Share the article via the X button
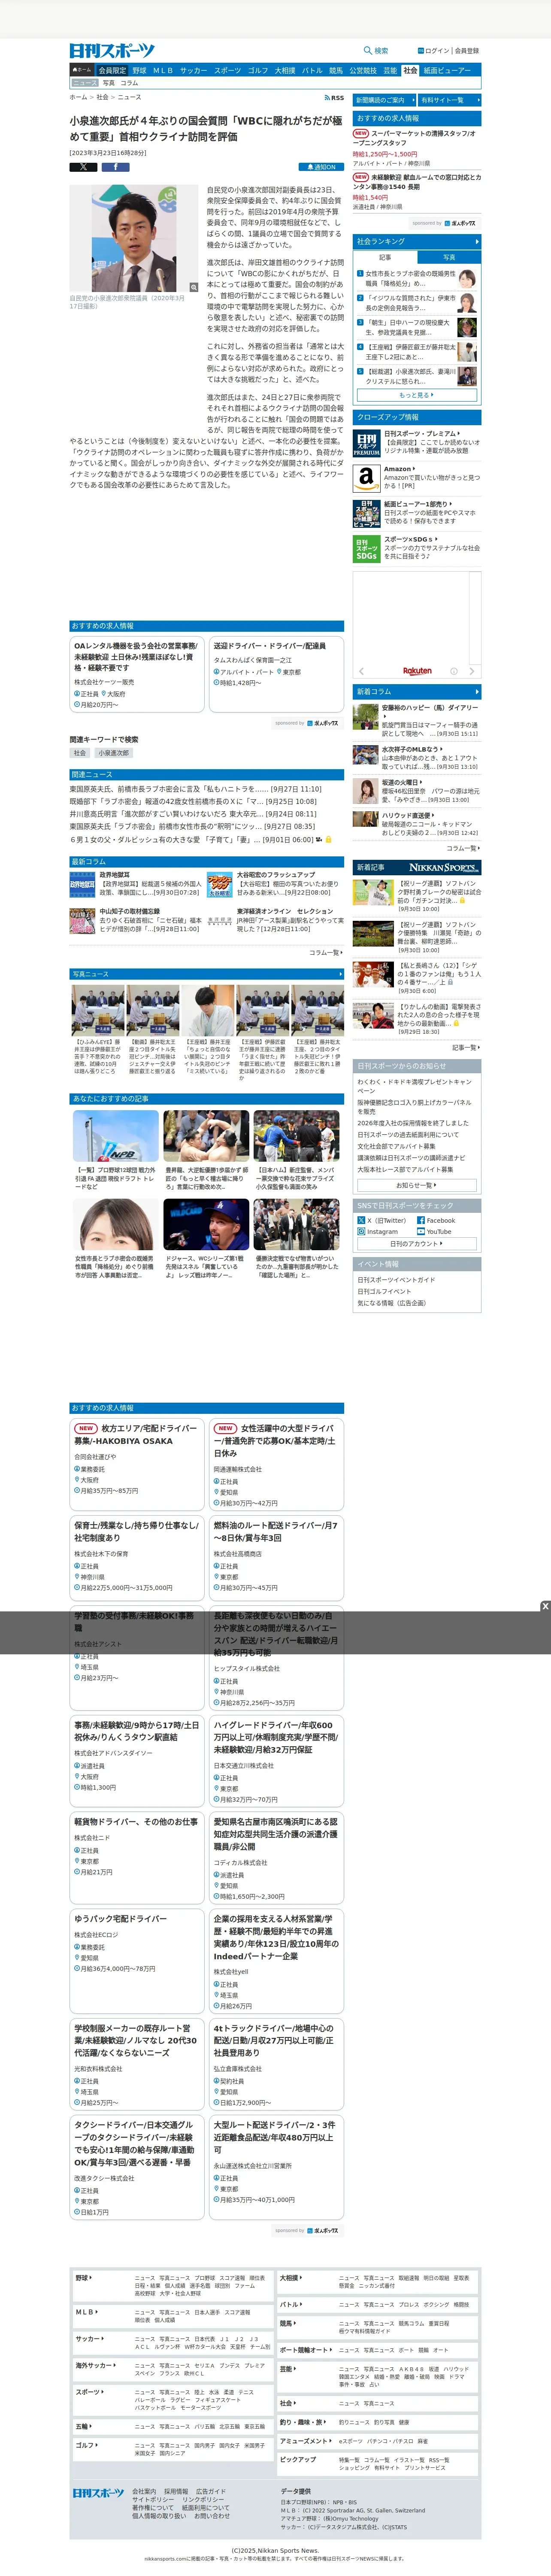551x2576 pixels. (x=83, y=167)
